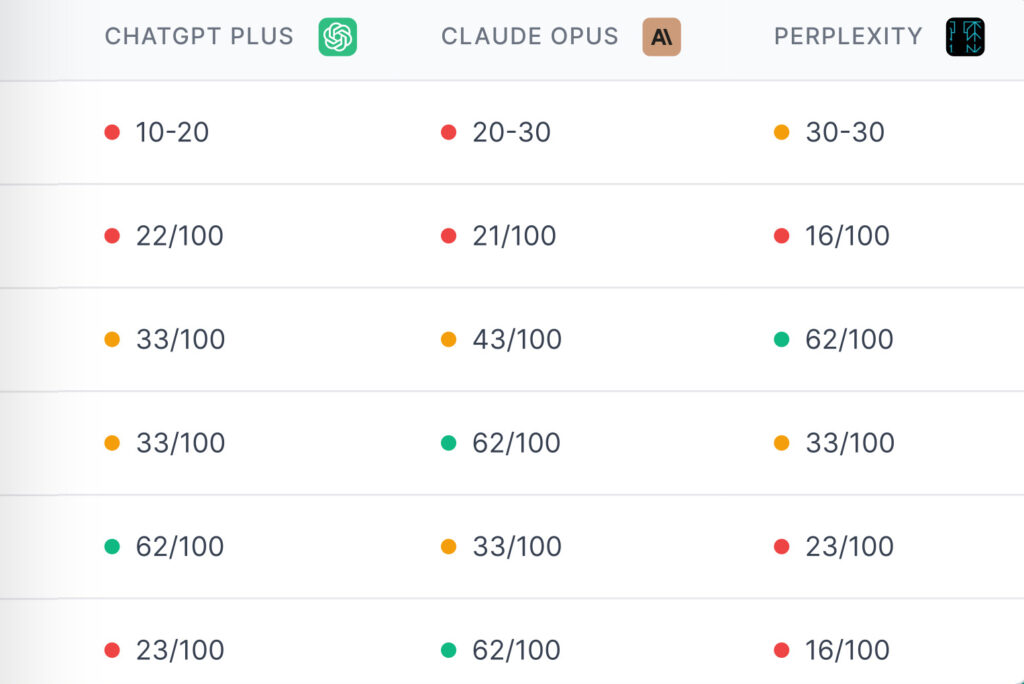The height and width of the screenshot is (684, 1024).
Task: Open the 20-30 value under Claude Opus
Action: 511,132
